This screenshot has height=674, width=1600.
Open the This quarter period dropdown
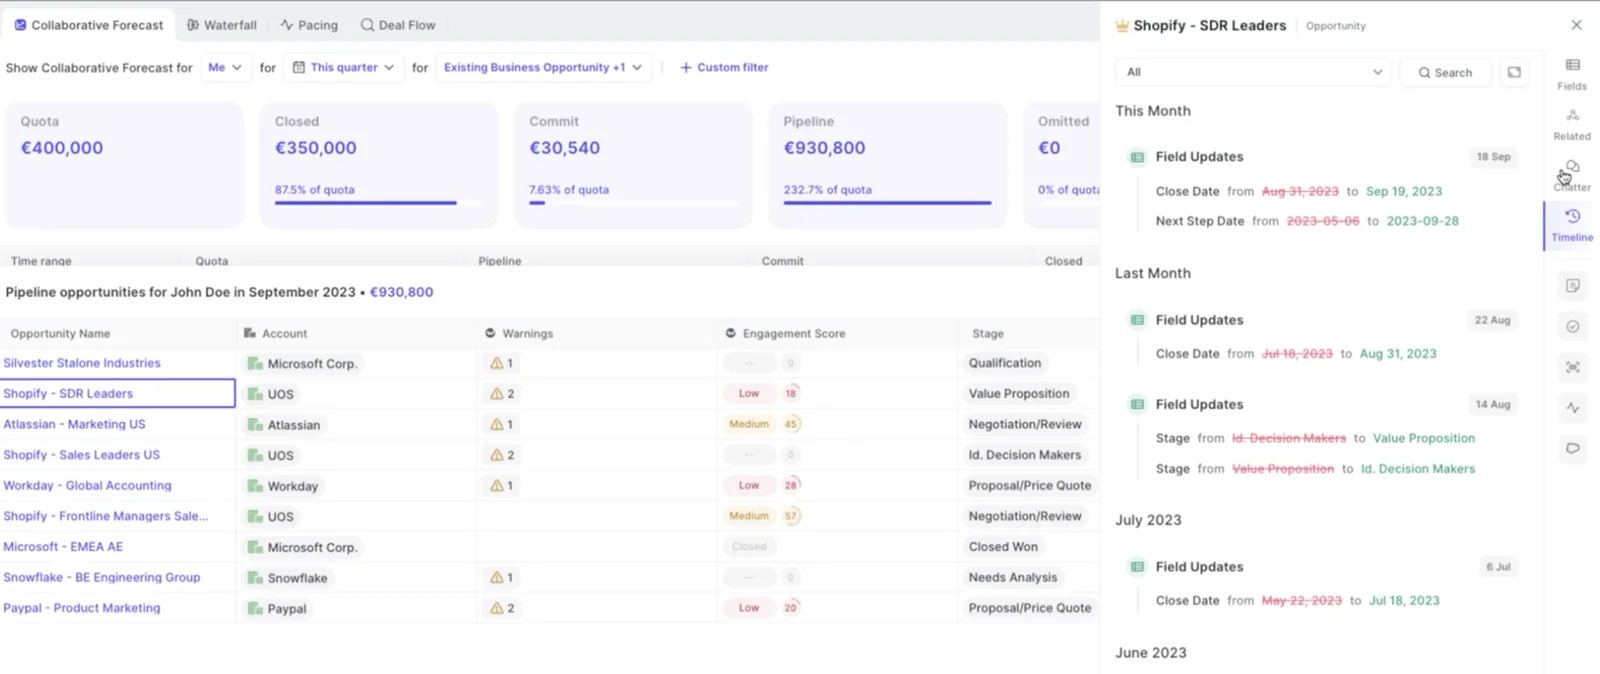pos(343,67)
